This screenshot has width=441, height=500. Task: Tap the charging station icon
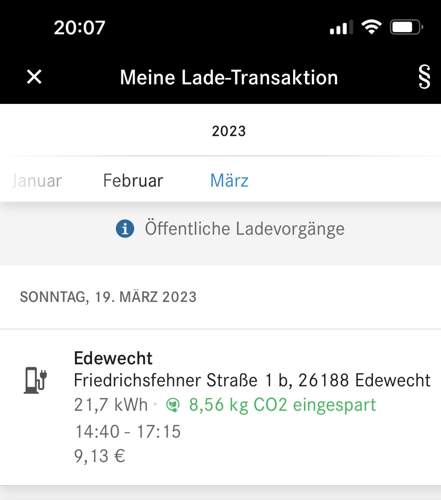click(x=35, y=380)
